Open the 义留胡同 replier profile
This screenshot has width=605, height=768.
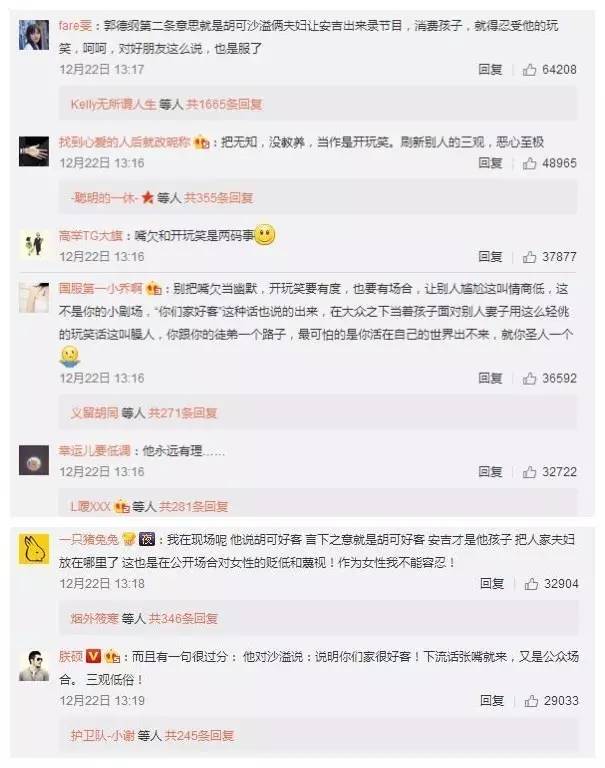click(x=95, y=413)
